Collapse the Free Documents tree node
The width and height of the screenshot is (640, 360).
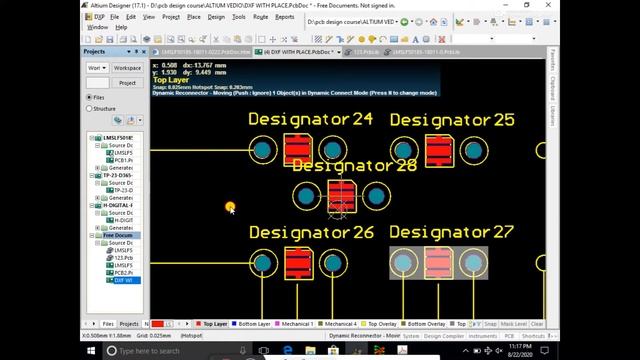92,236
